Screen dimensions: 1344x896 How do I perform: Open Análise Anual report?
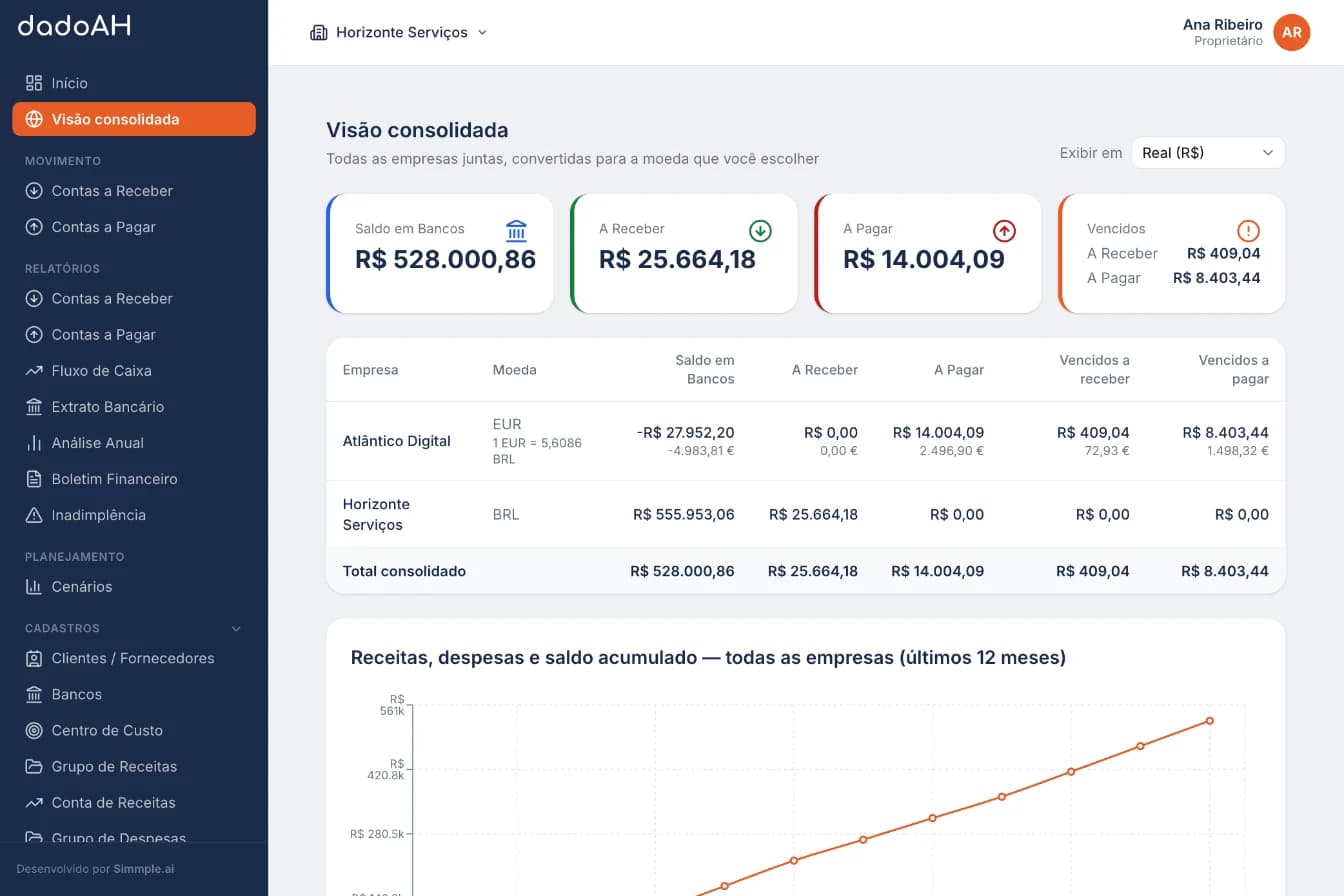click(134, 443)
